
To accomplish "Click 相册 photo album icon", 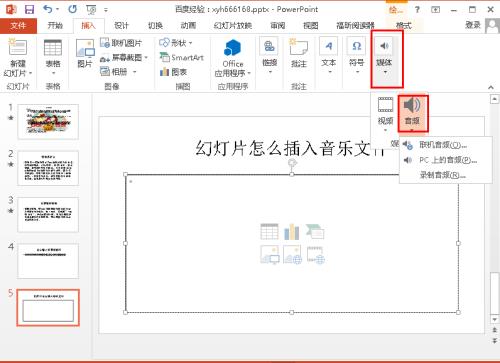I will coord(114,72).
